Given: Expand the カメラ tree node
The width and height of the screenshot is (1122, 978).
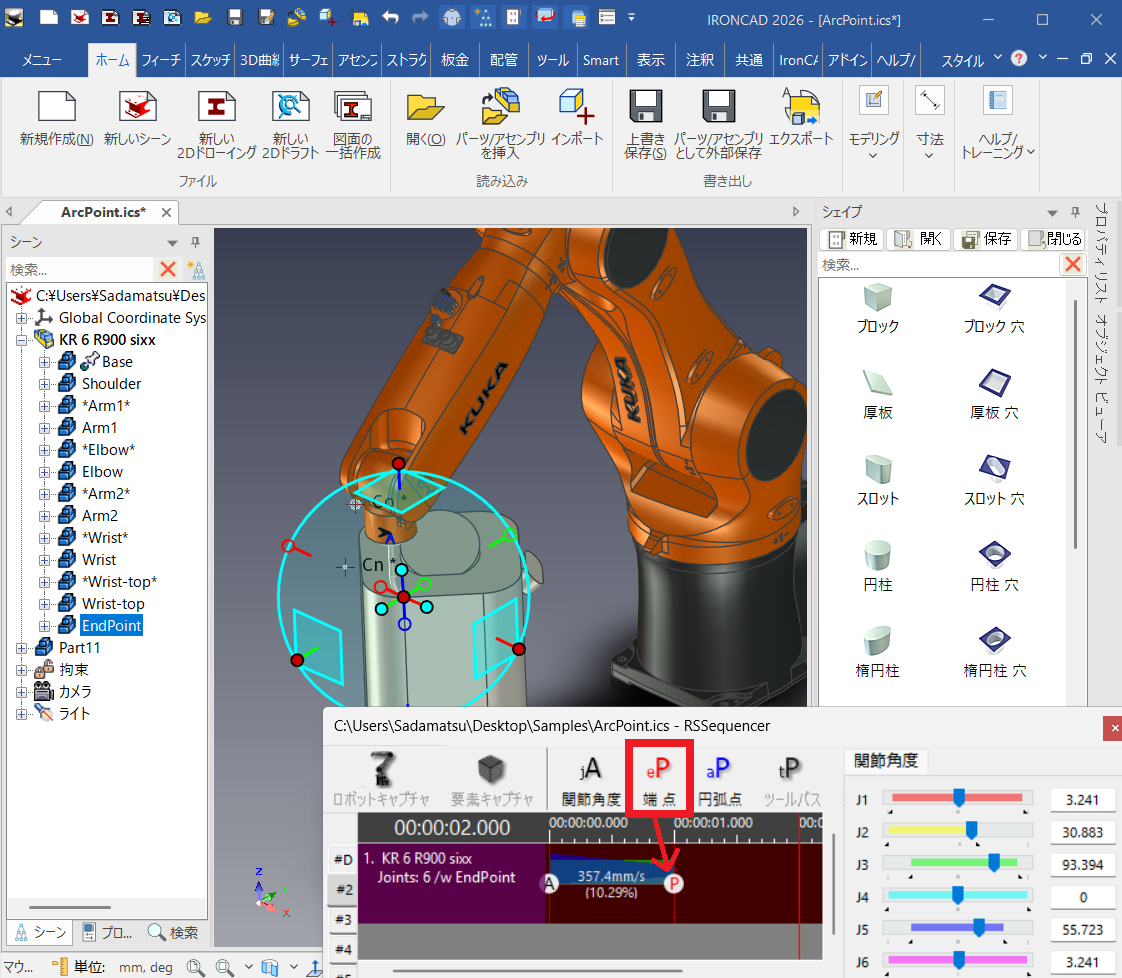Looking at the screenshot, I should (21, 692).
